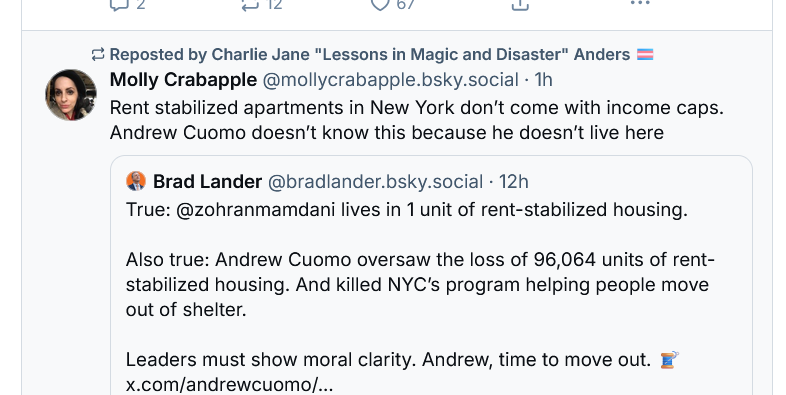Click the repost arrows icon beside 'Reposted by'
Viewport: 786px width, 395px height.
coord(98,54)
